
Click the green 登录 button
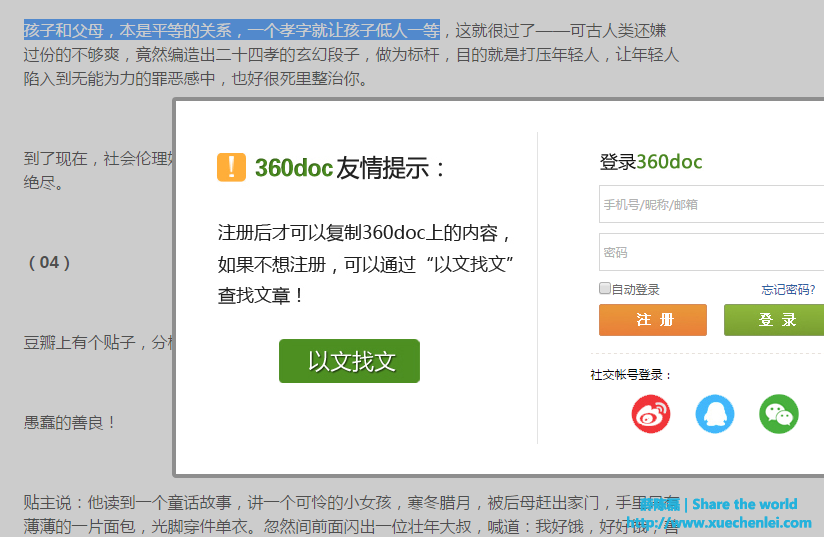pos(774,319)
